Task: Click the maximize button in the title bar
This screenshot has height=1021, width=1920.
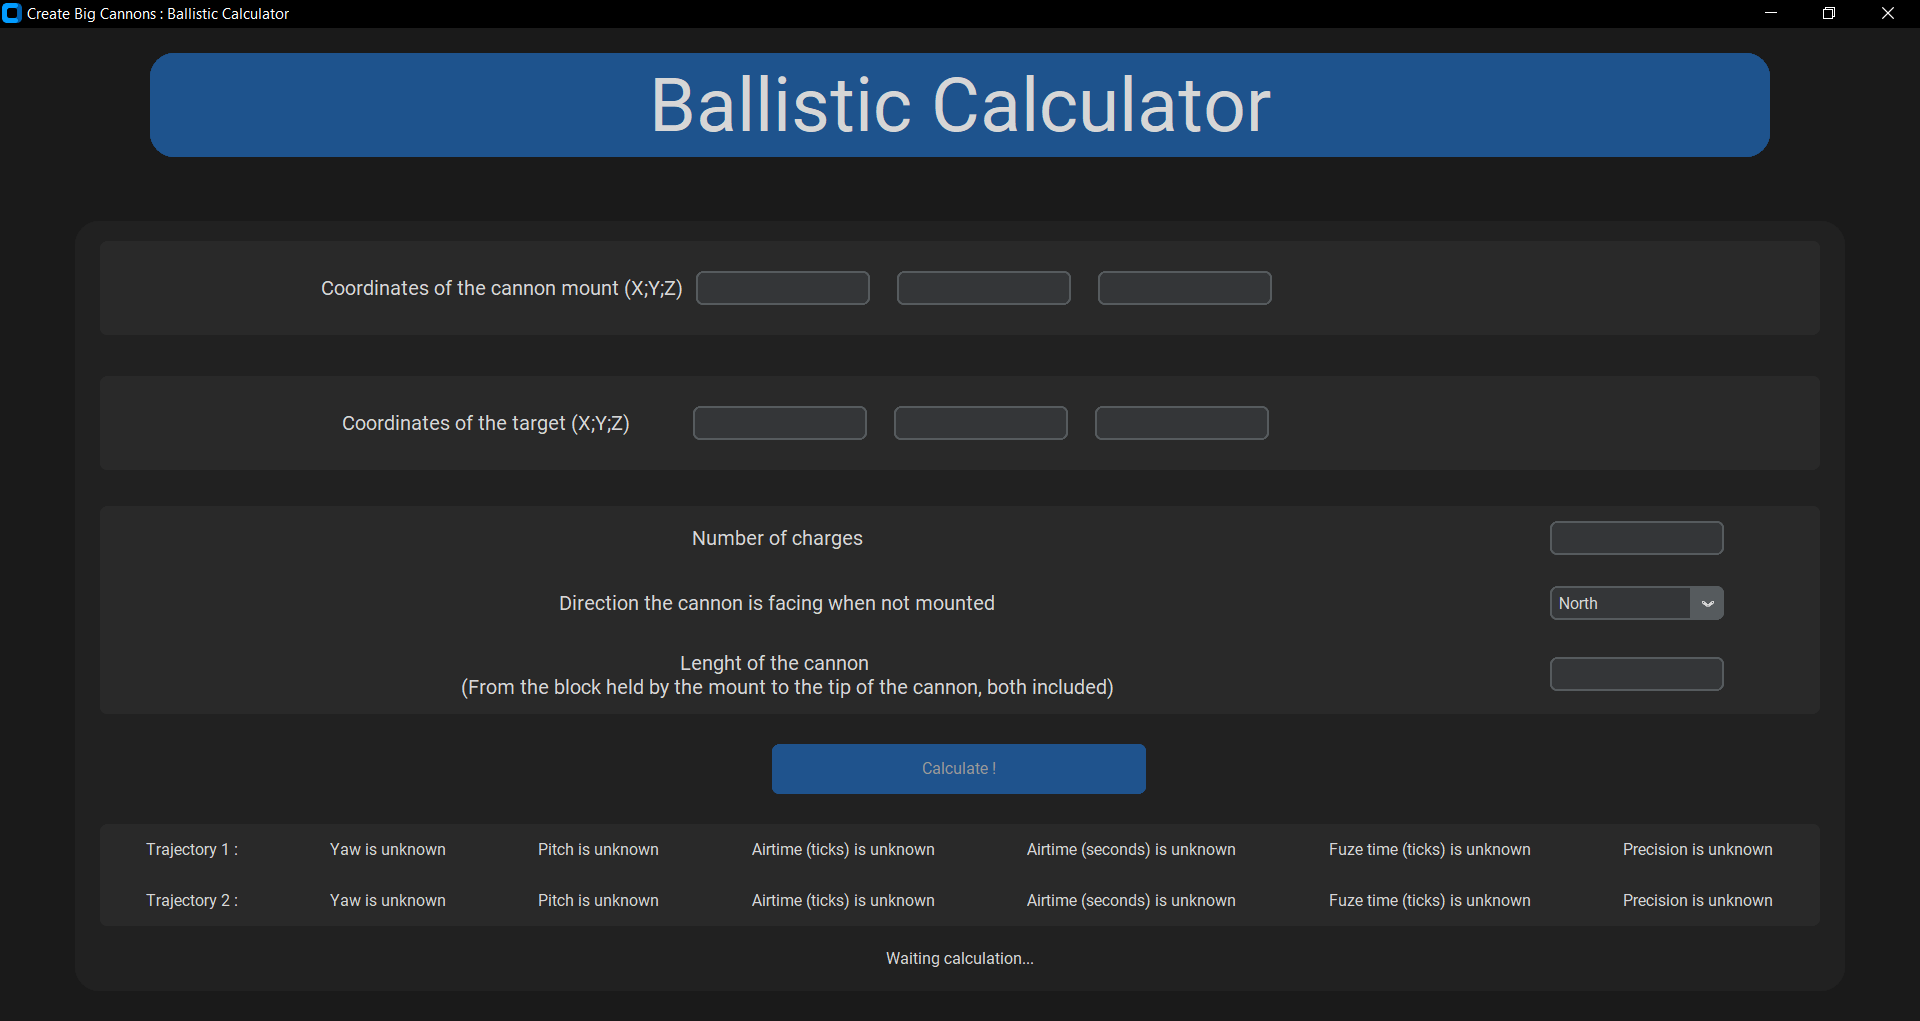Action: 1829,13
